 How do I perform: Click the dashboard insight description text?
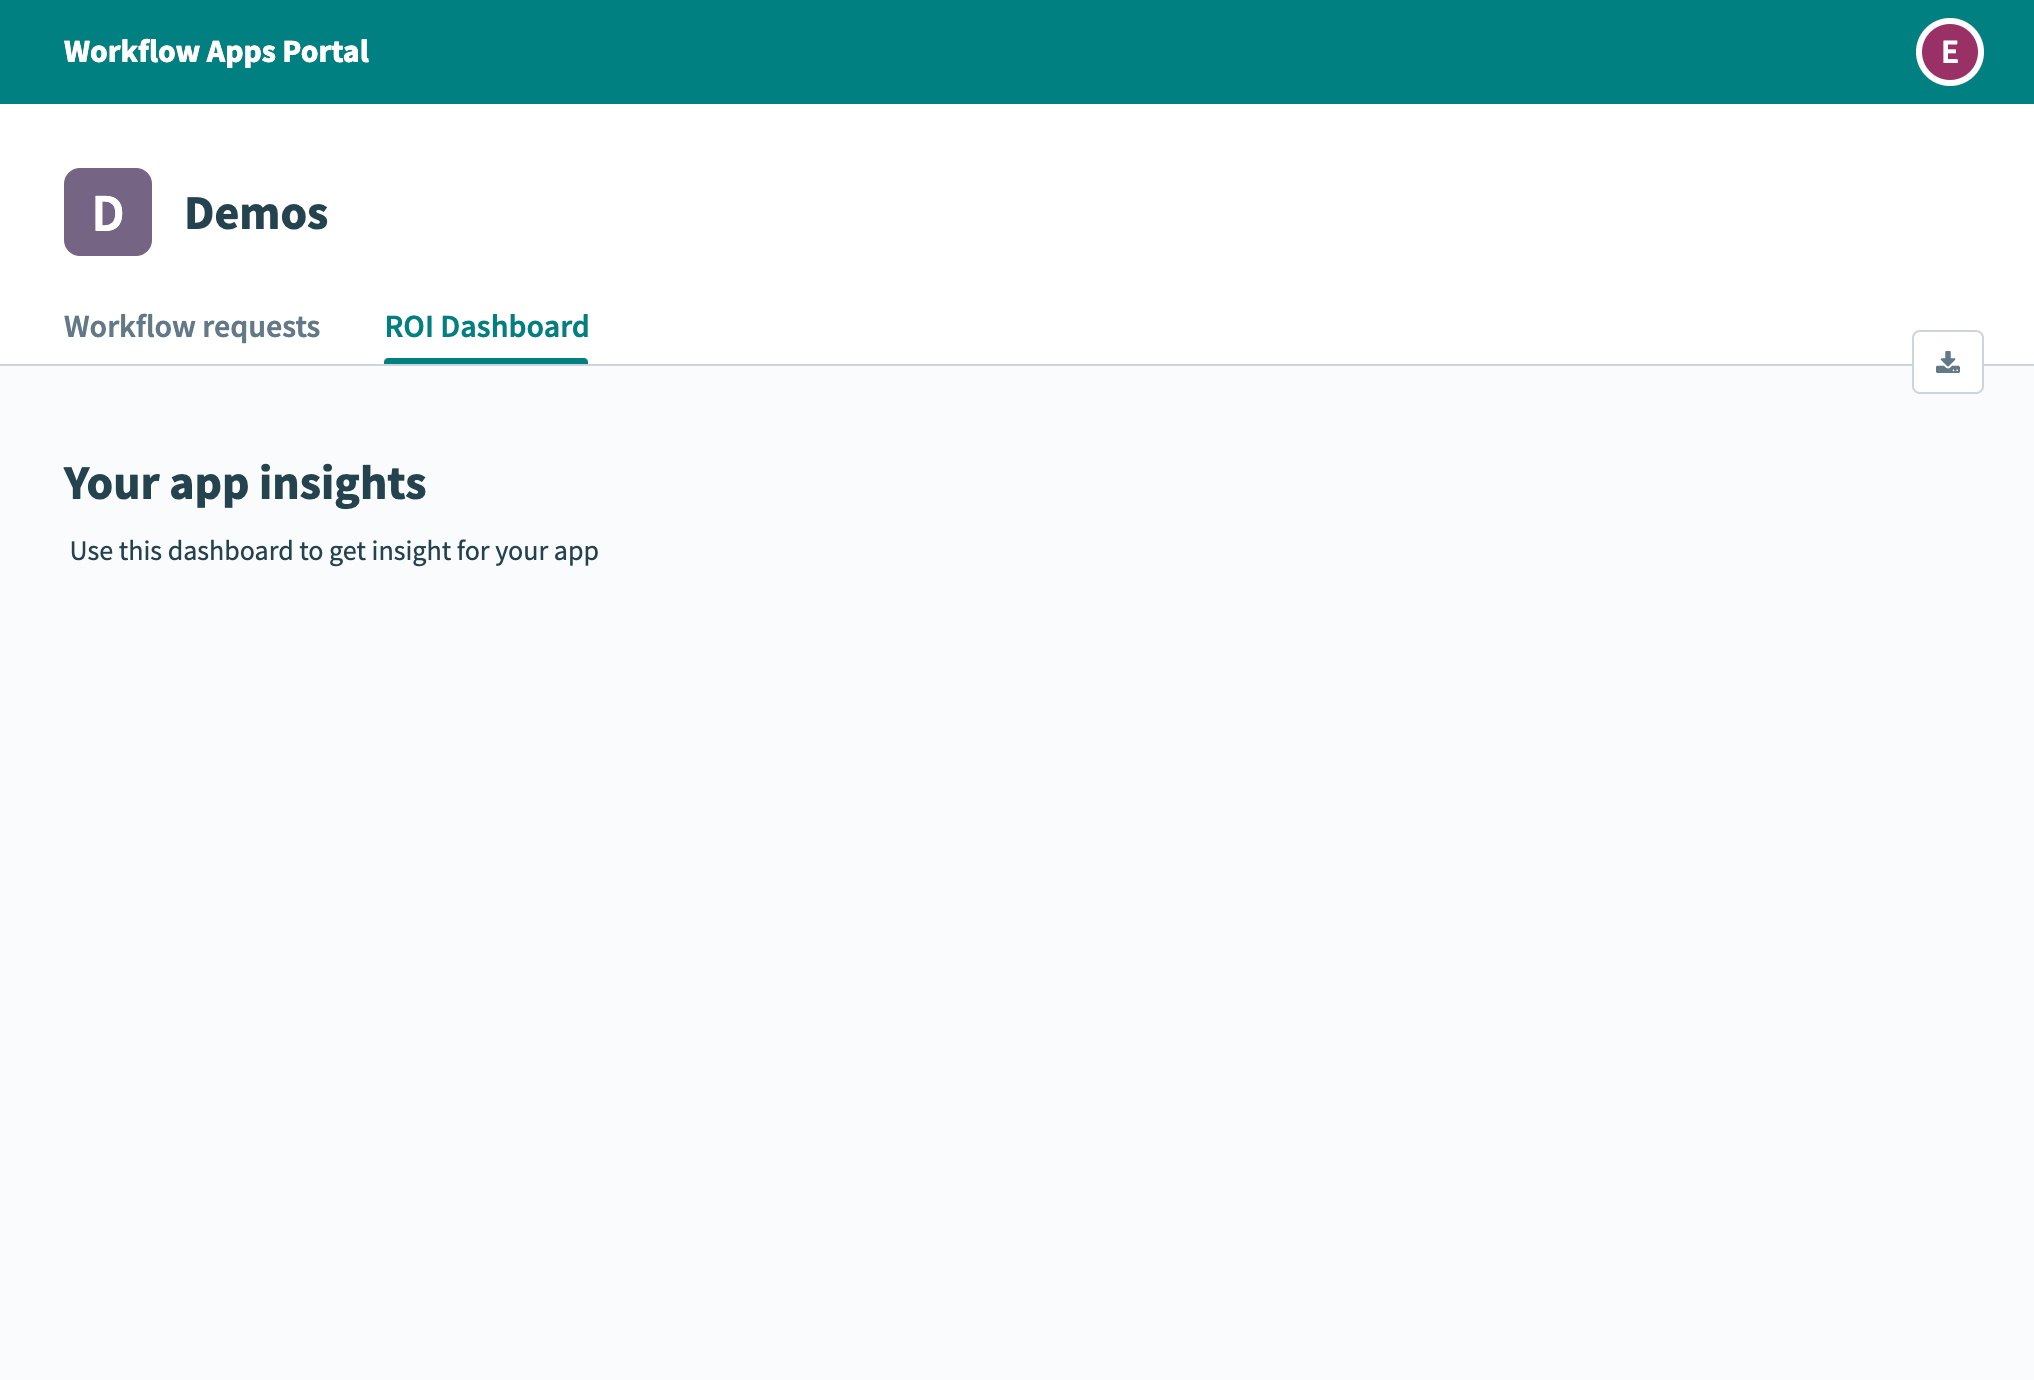point(334,550)
